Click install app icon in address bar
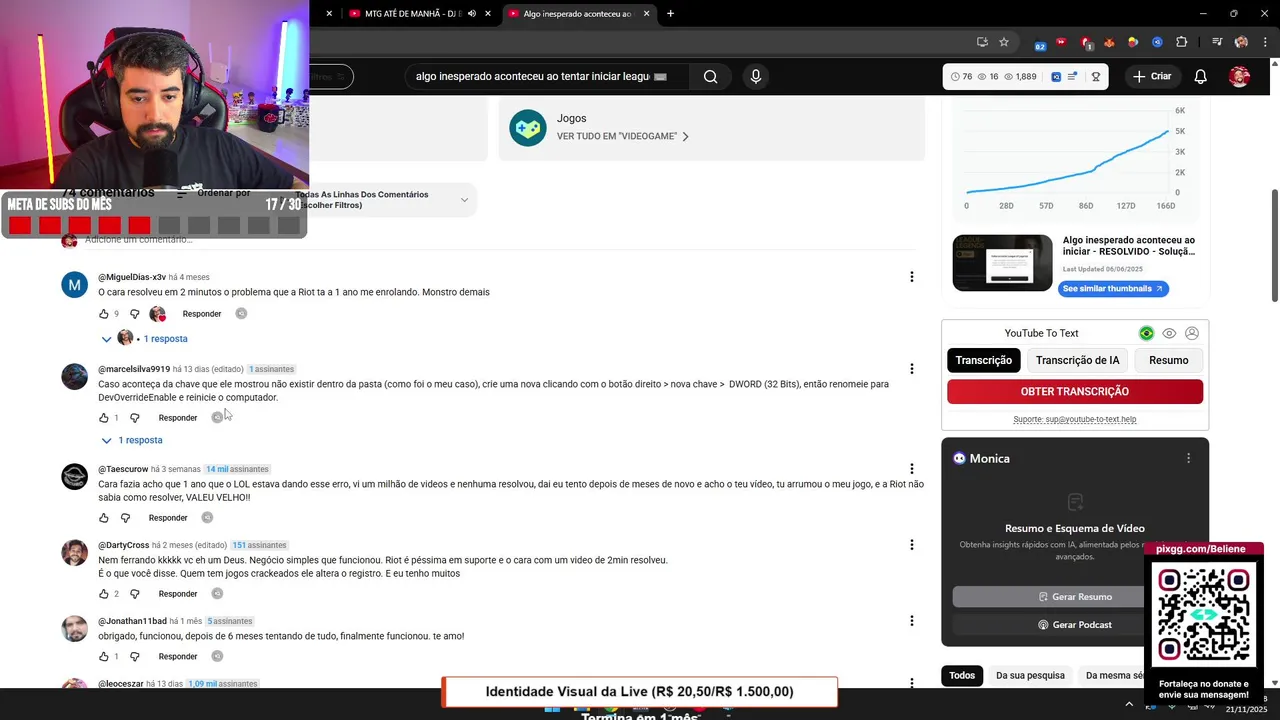Image resolution: width=1280 pixels, height=720 pixels. (982, 42)
